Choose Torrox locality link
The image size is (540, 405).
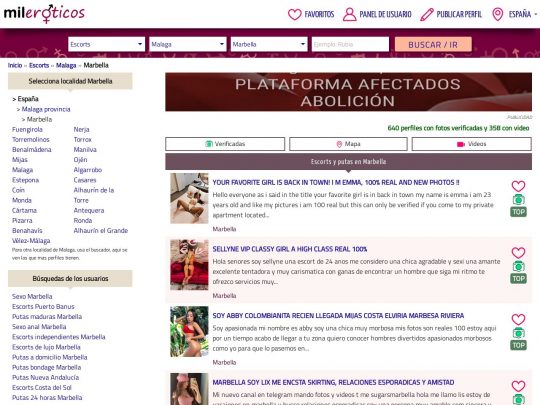(83, 139)
